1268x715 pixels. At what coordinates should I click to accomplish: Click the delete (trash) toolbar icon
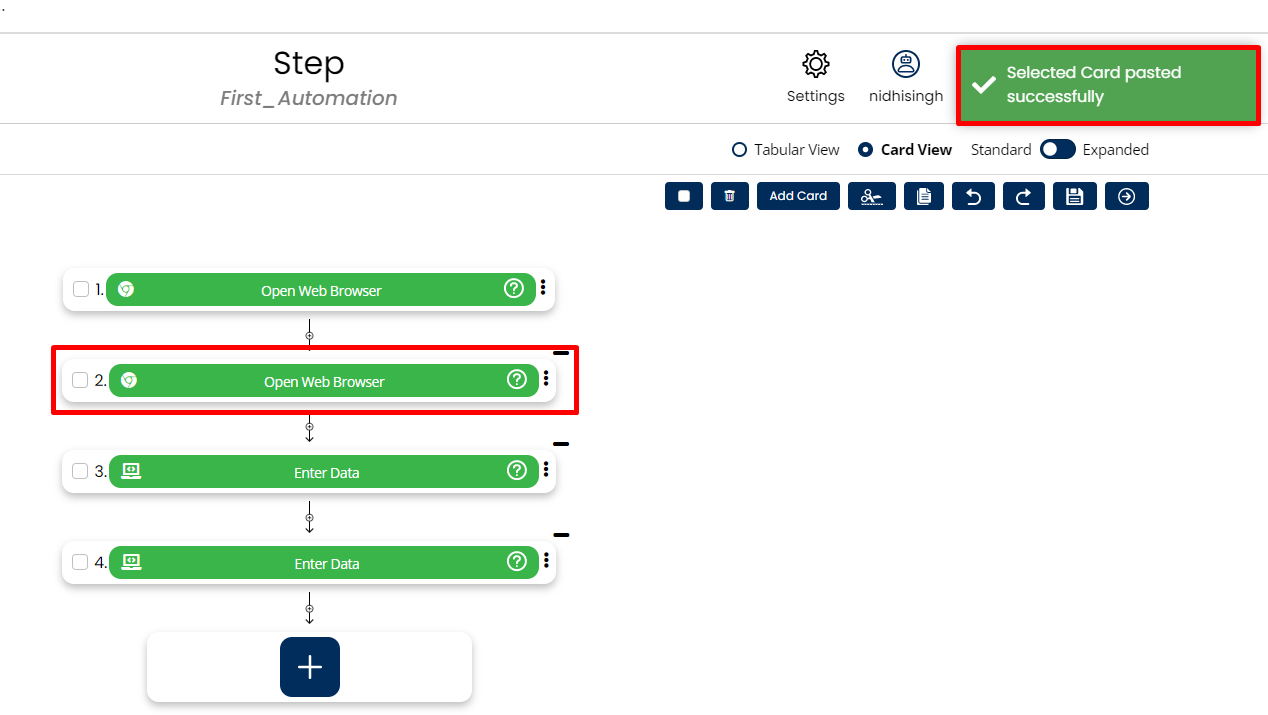pyautogui.click(x=730, y=196)
